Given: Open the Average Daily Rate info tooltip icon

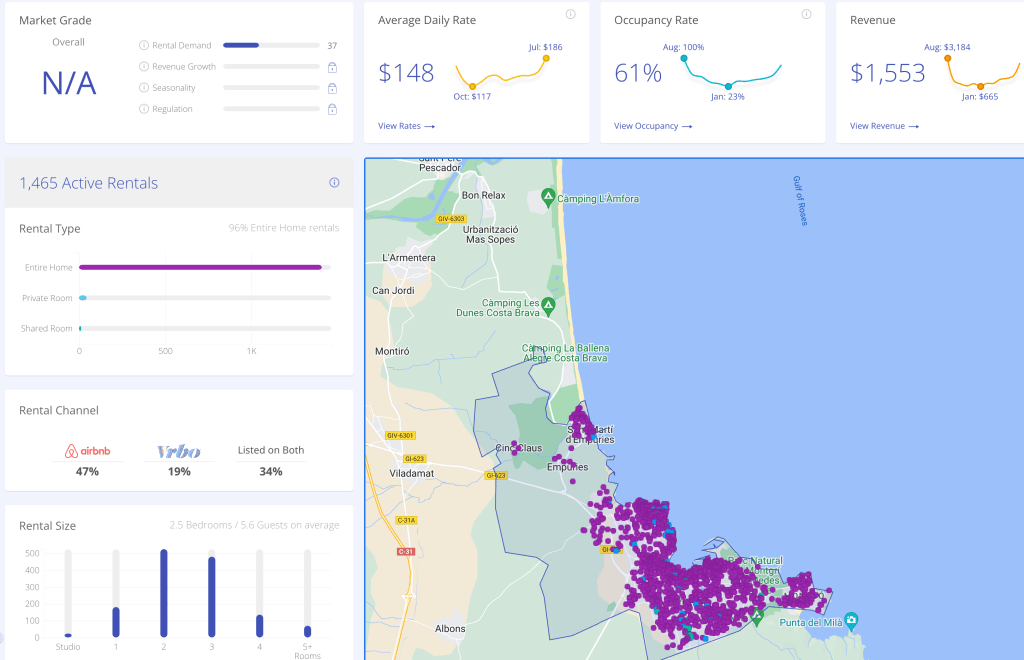Looking at the screenshot, I should (570, 14).
